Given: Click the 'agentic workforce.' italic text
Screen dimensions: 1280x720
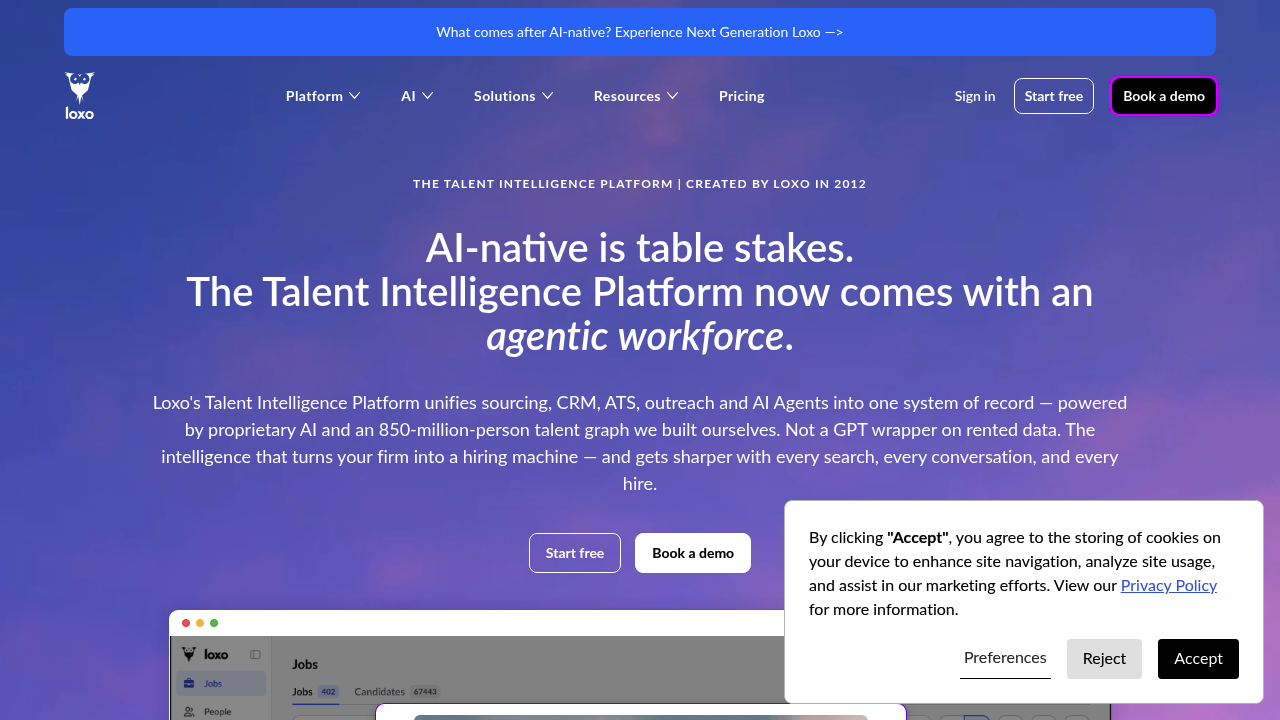Looking at the screenshot, I should [x=640, y=336].
